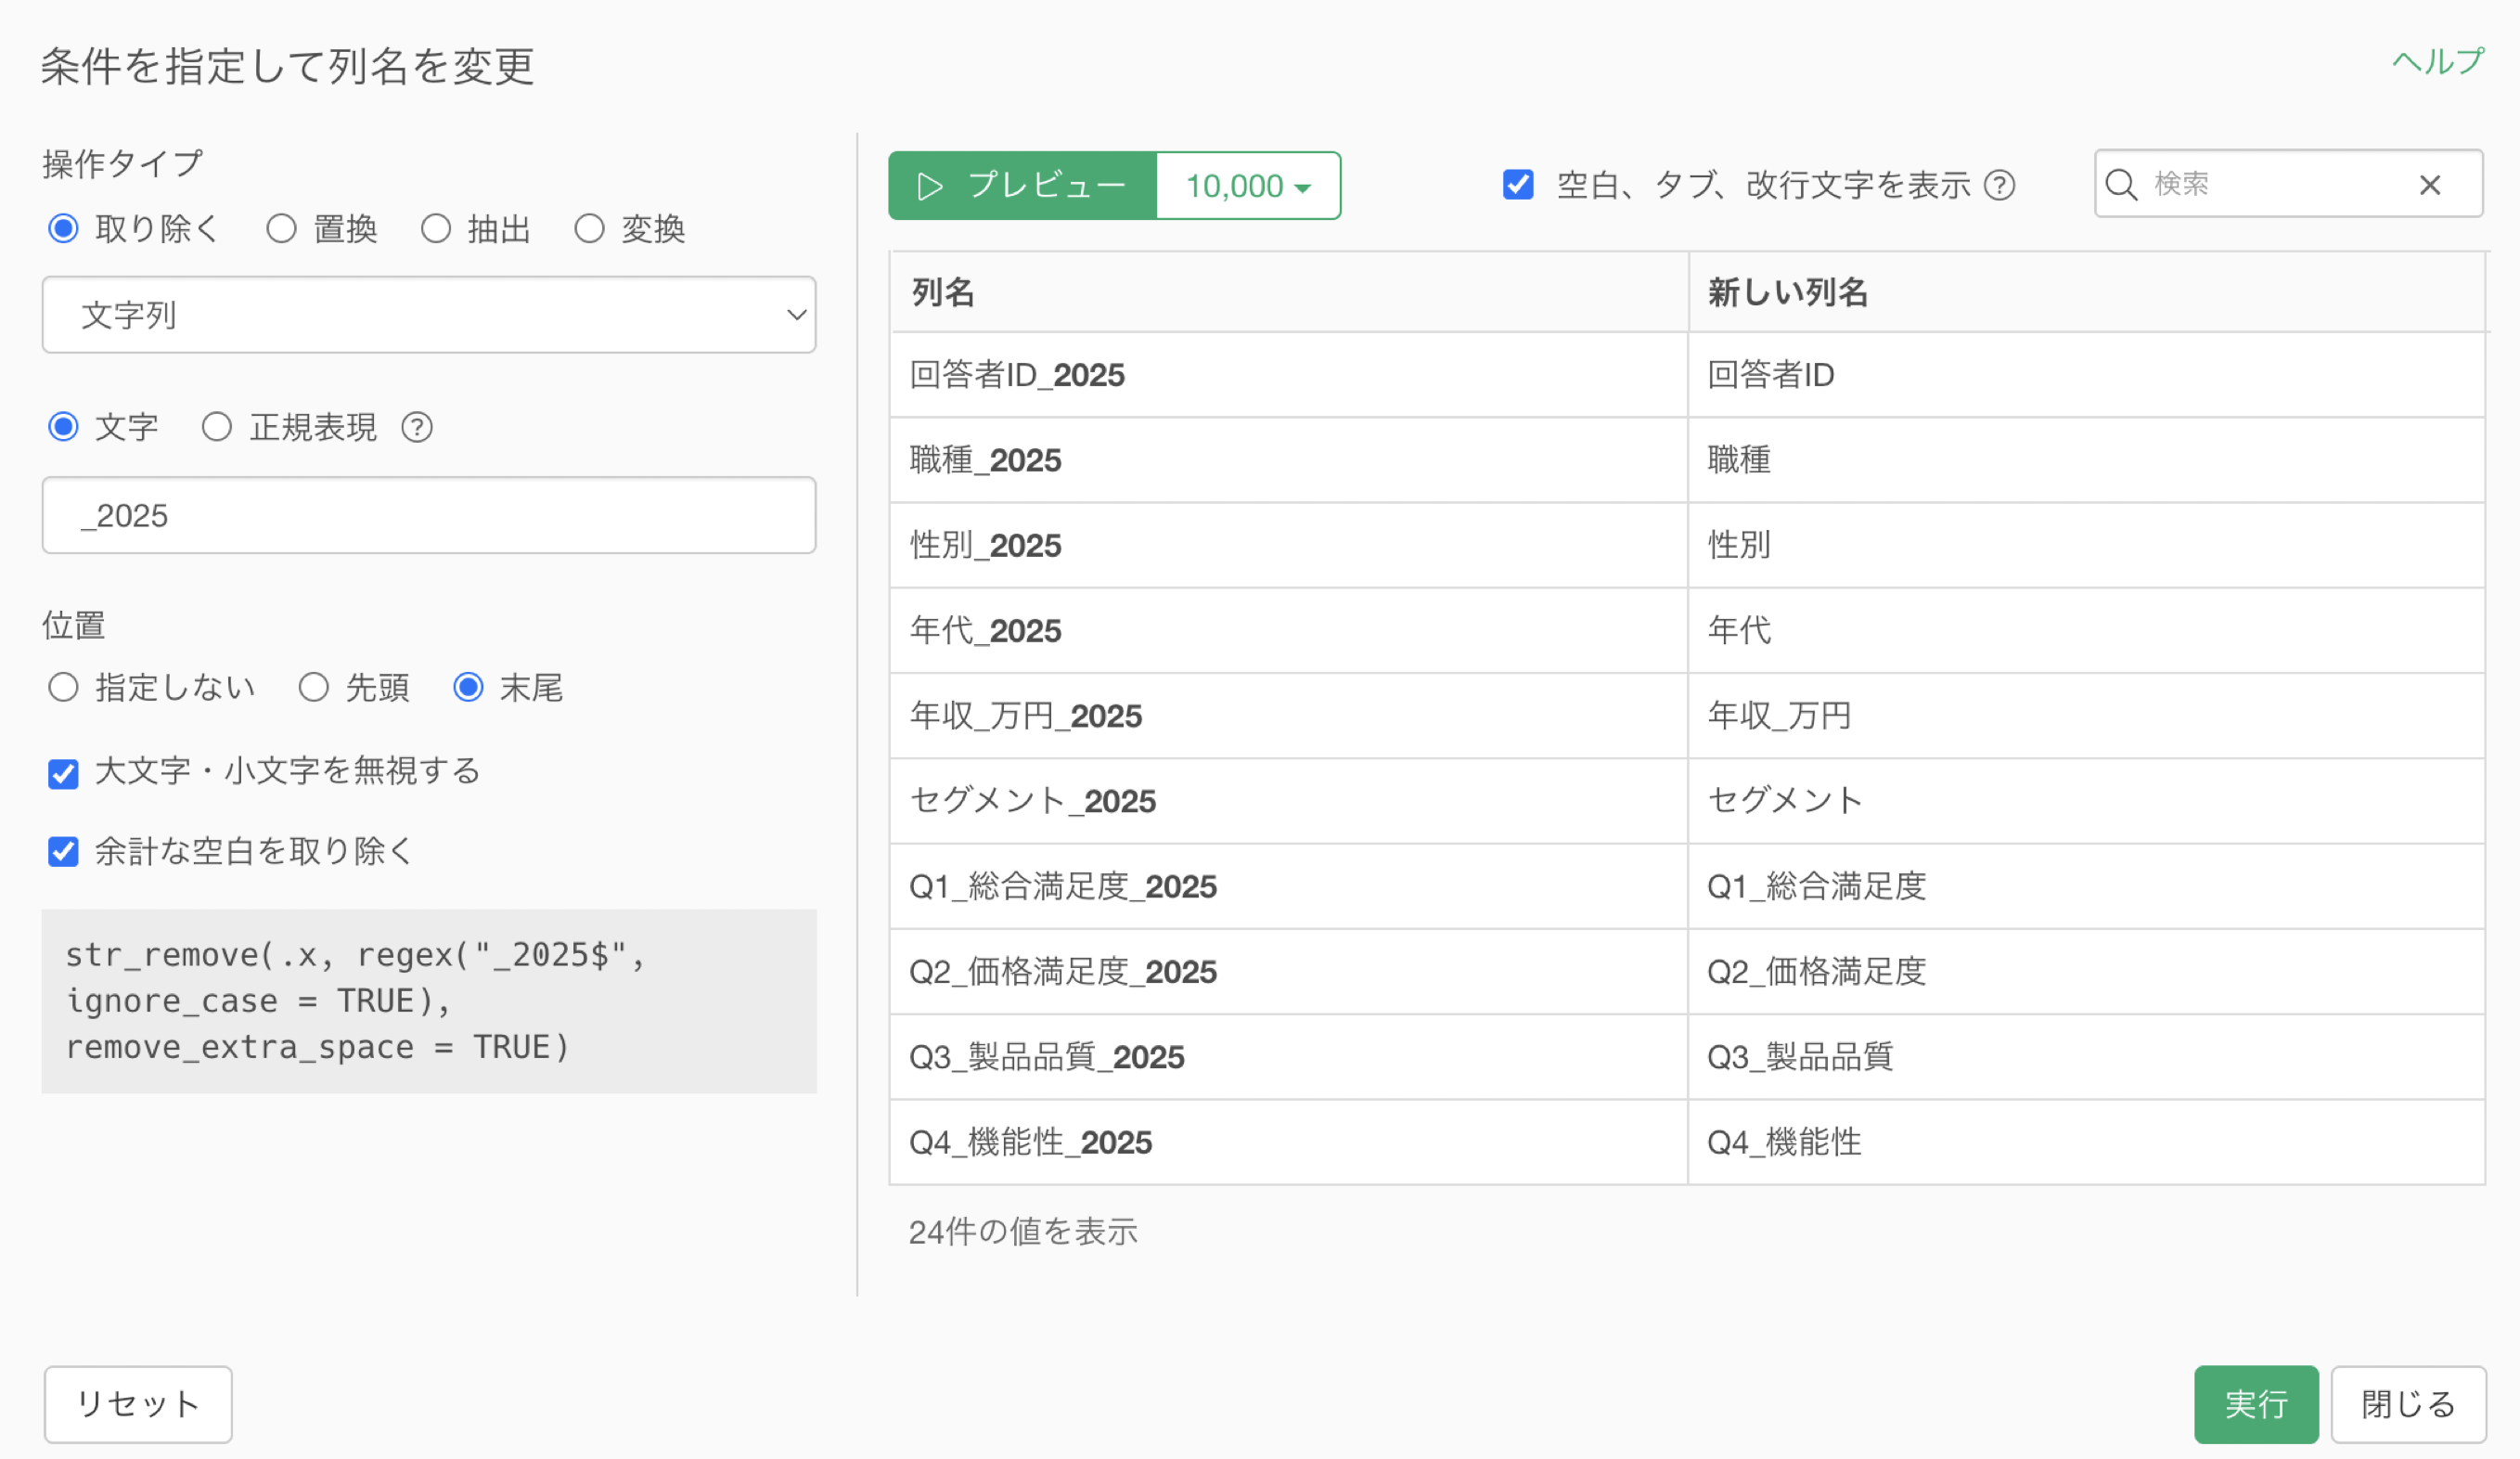Click the 年代_2025 cell
2520x1459 pixels.
[x=1289, y=630]
